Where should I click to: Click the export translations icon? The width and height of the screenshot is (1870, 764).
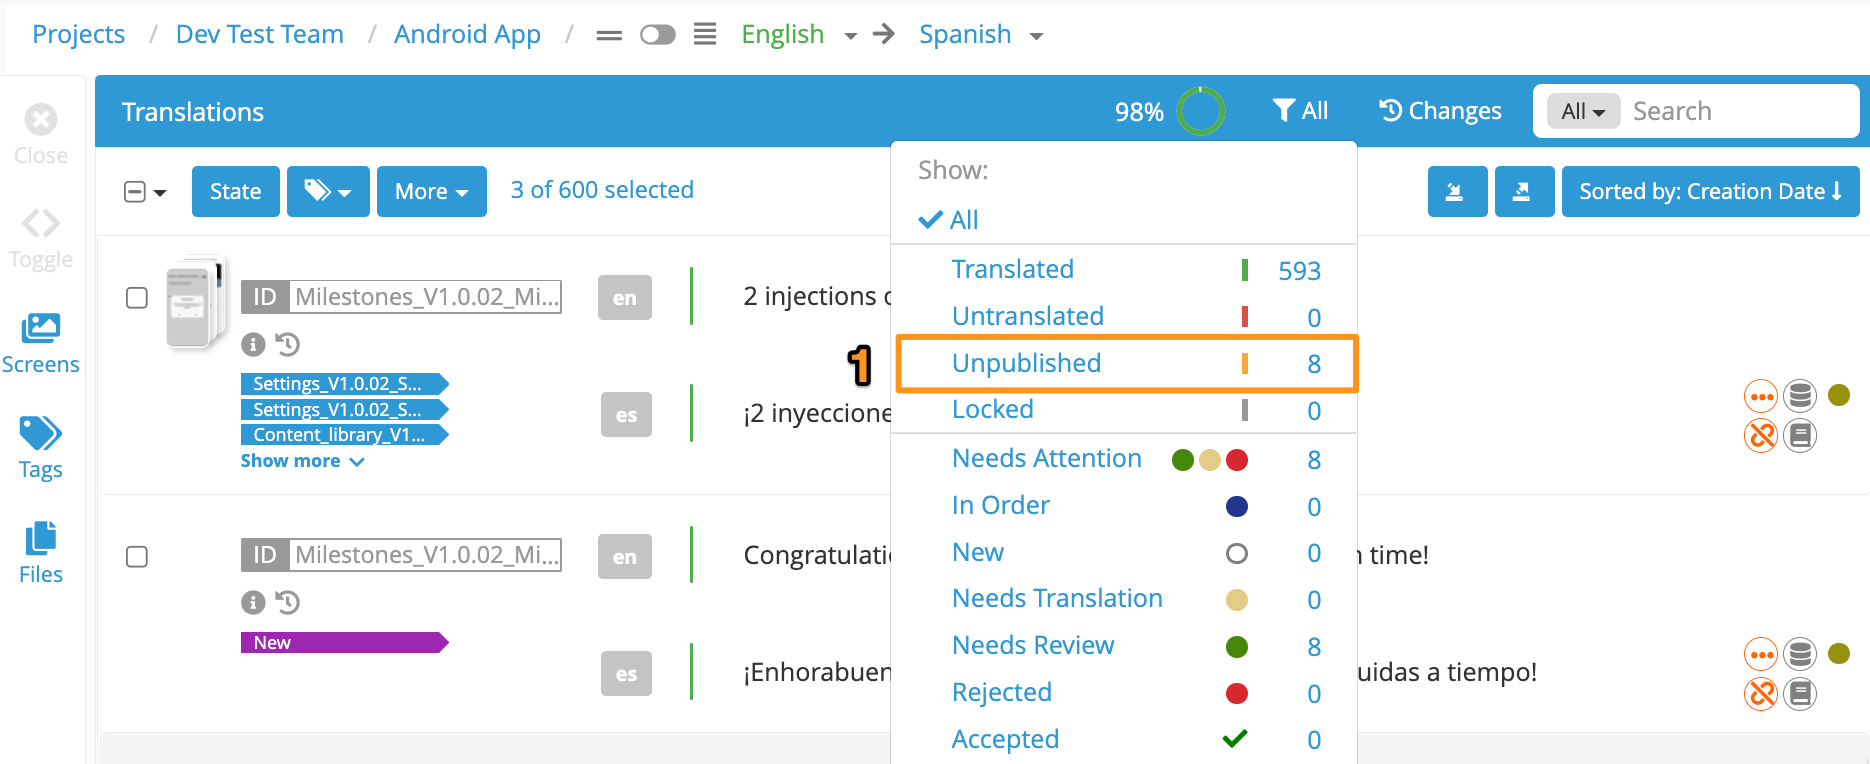pyautogui.click(x=1524, y=191)
